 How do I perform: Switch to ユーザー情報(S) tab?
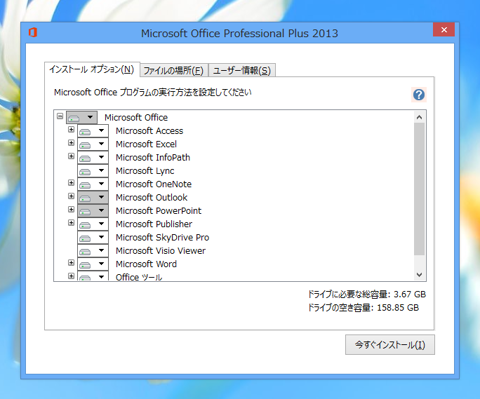pyautogui.click(x=242, y=70)
